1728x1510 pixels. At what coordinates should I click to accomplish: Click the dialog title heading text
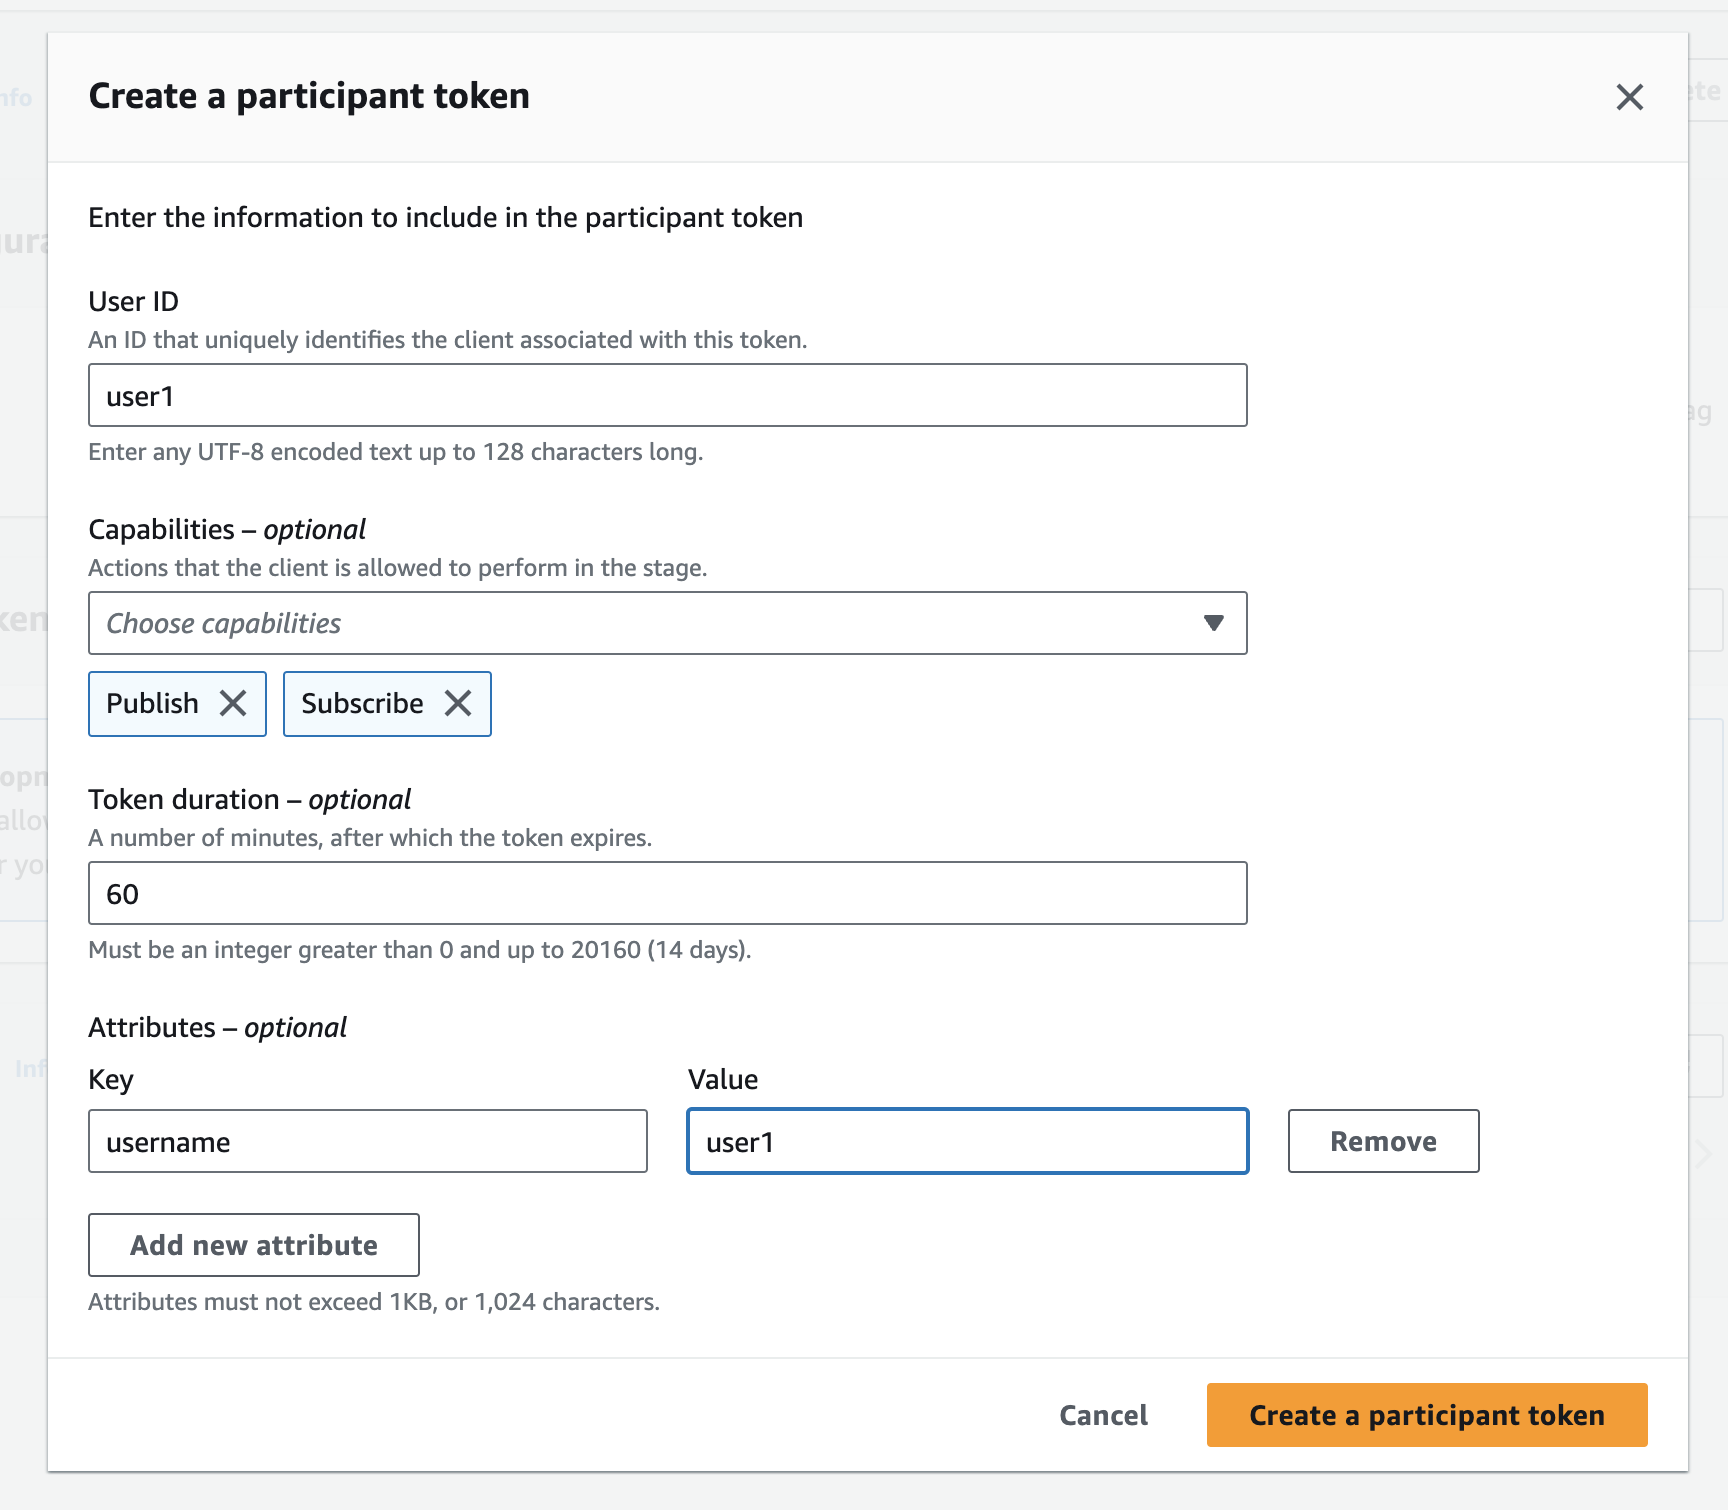click(309, 96)
